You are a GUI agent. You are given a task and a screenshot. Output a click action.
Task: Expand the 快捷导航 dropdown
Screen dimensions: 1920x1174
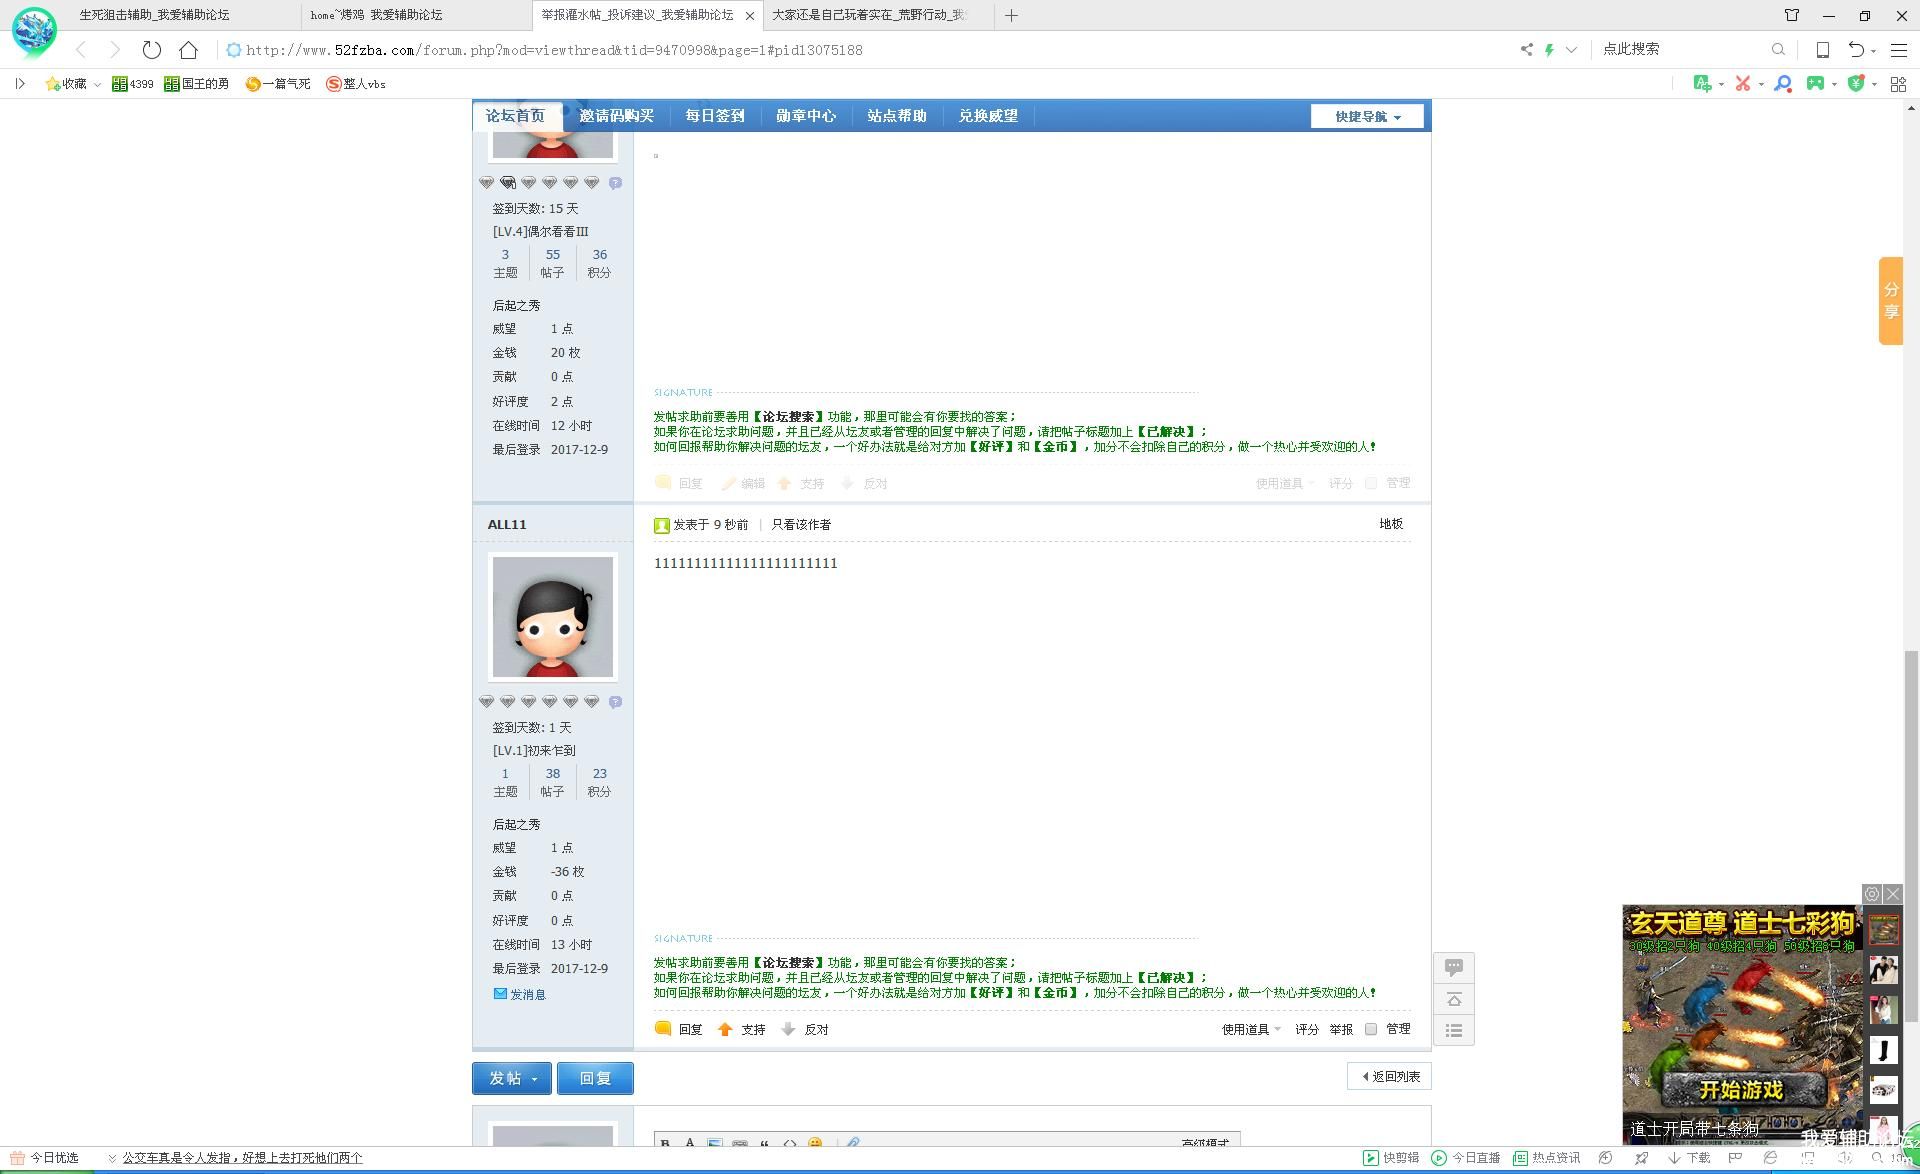pos(1368,116)
